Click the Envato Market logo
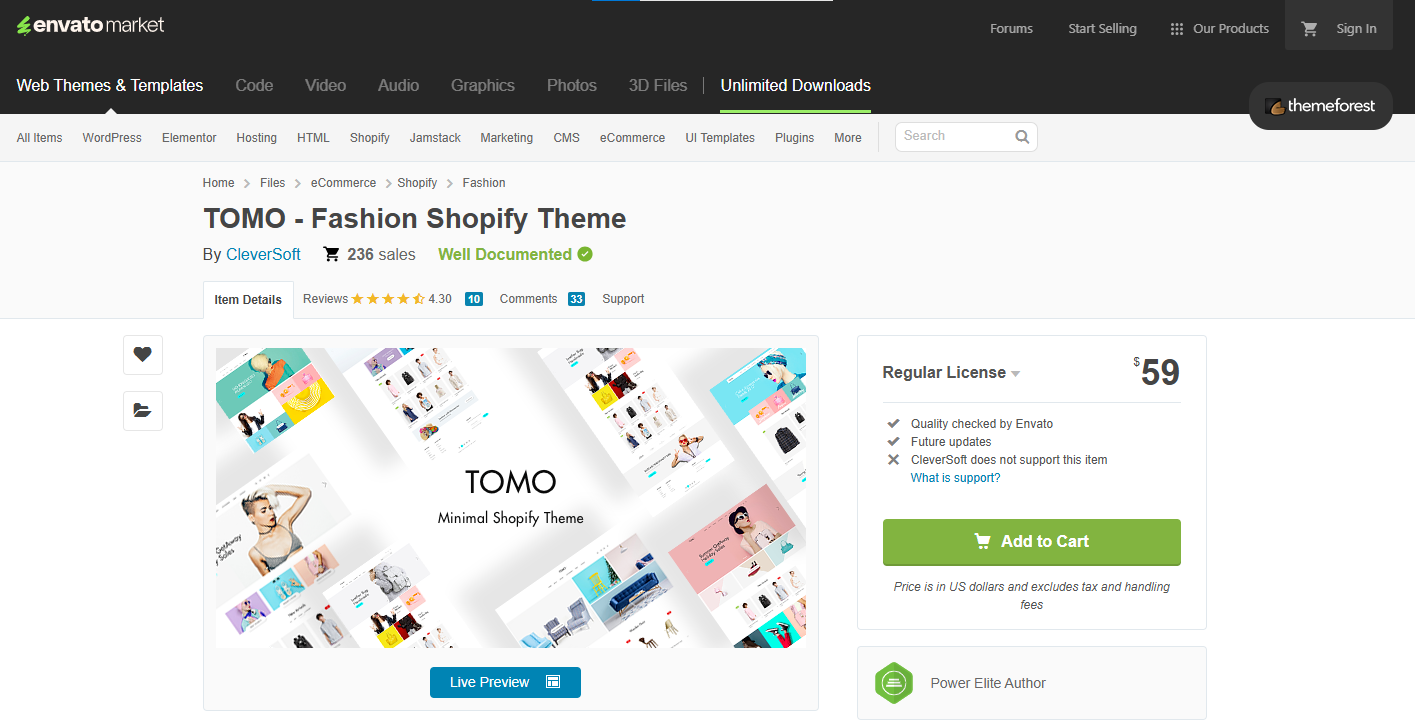1415x720 pixels. (x=91, y=25)
